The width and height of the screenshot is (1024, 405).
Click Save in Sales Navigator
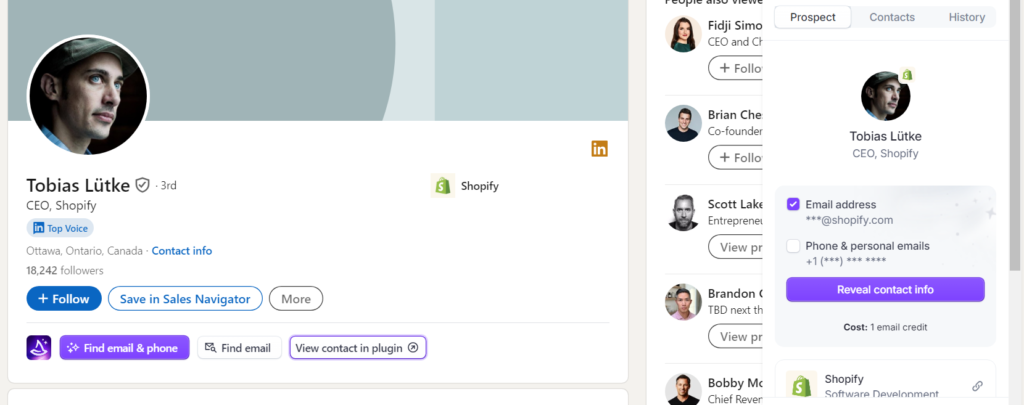185,298
